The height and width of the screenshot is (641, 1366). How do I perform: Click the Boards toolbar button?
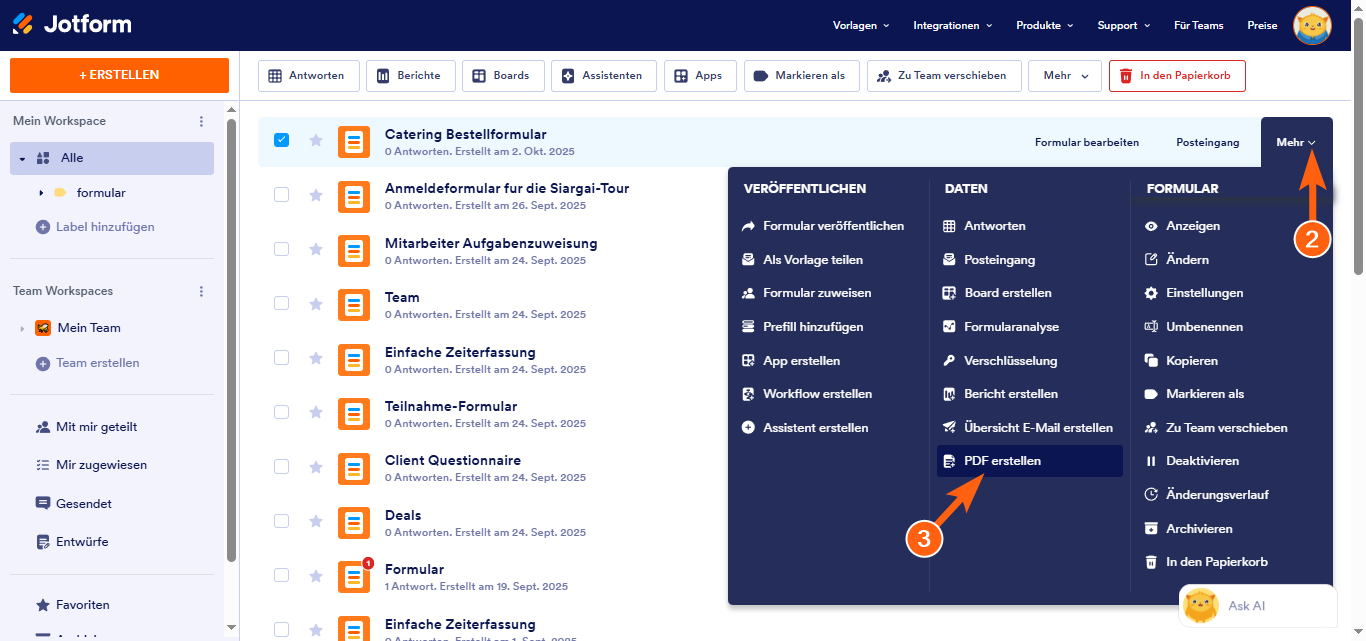click(502, 76)
